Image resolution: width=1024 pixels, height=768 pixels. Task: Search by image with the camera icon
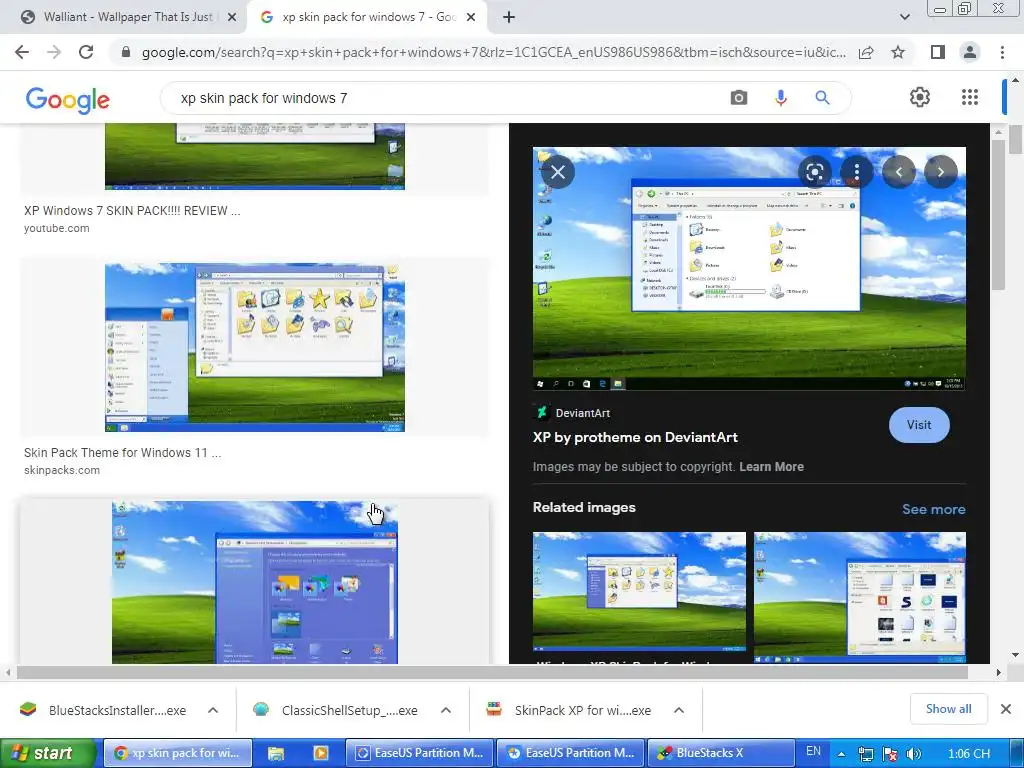[x=739, y=98]
